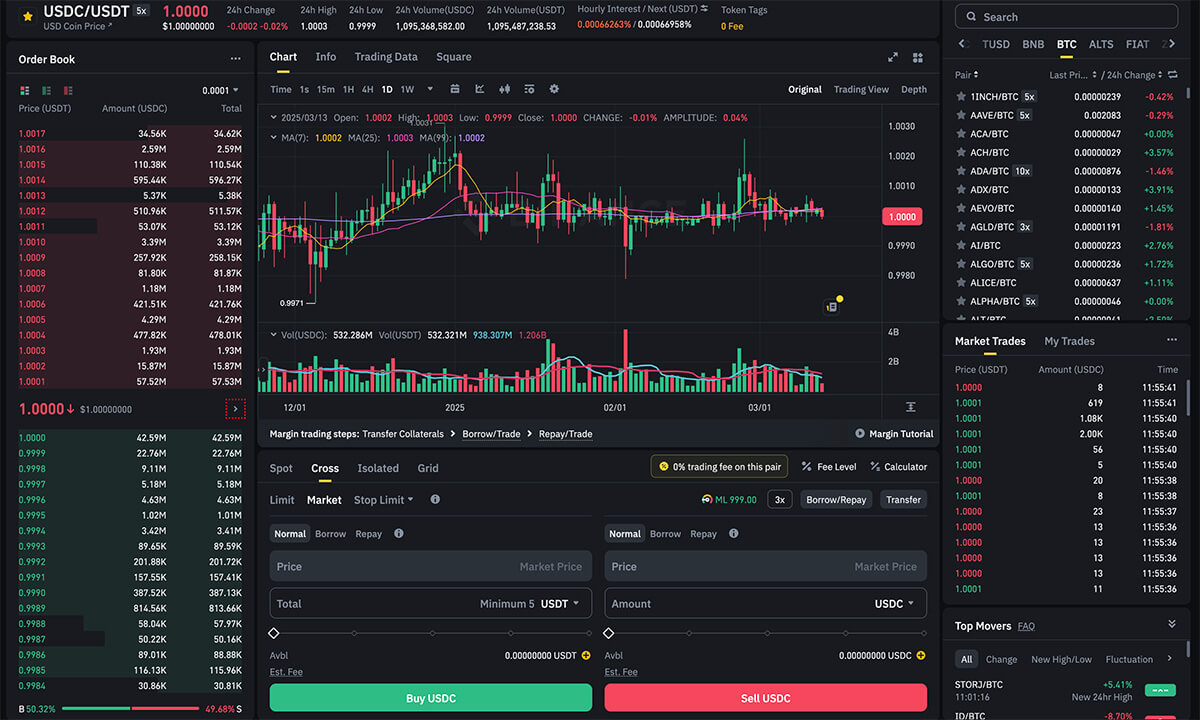
Task: Select Repay mode on sell side
Action: click(703, 534)
